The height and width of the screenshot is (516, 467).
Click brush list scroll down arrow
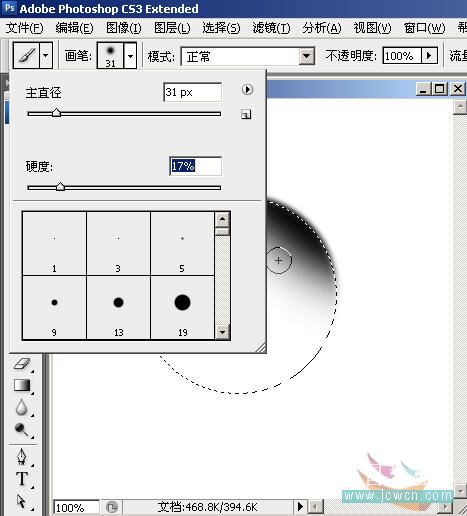pyautogui.click(x=222, y=332)
